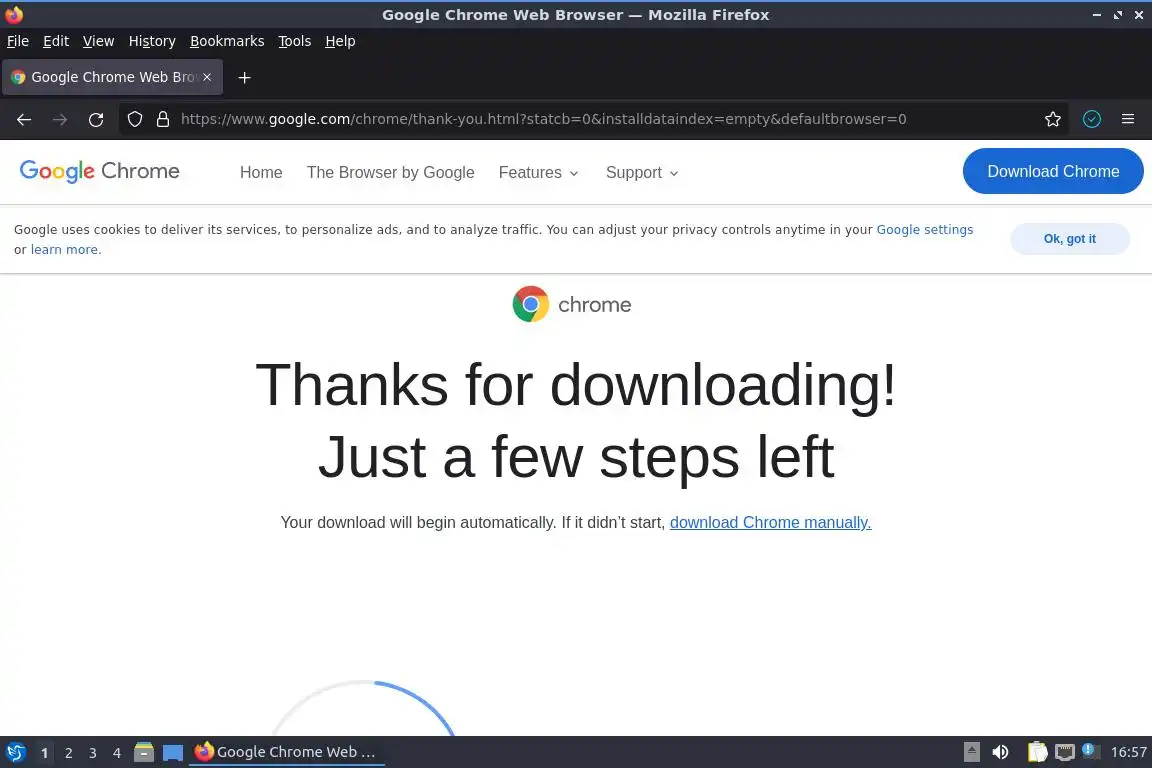This screenshot has height=768, width=1152.
Task: Select the Google Chrome Web Browser tab
Action: (112, 77)
